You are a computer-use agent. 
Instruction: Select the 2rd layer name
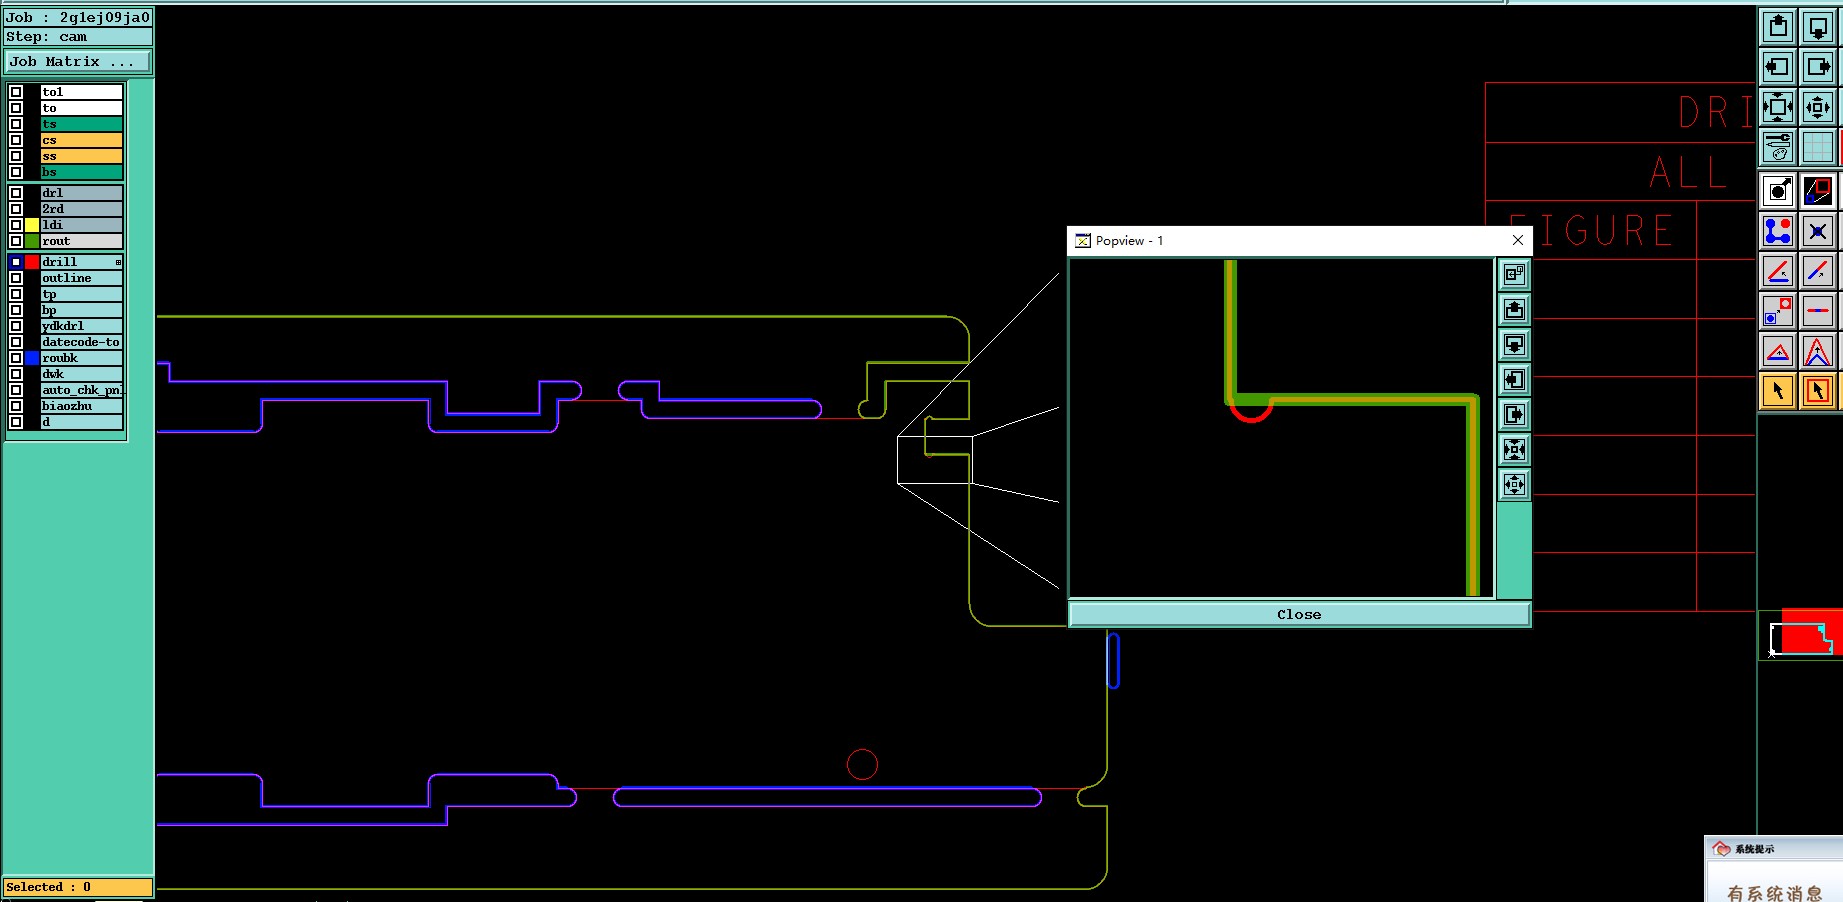click(81, 209)
